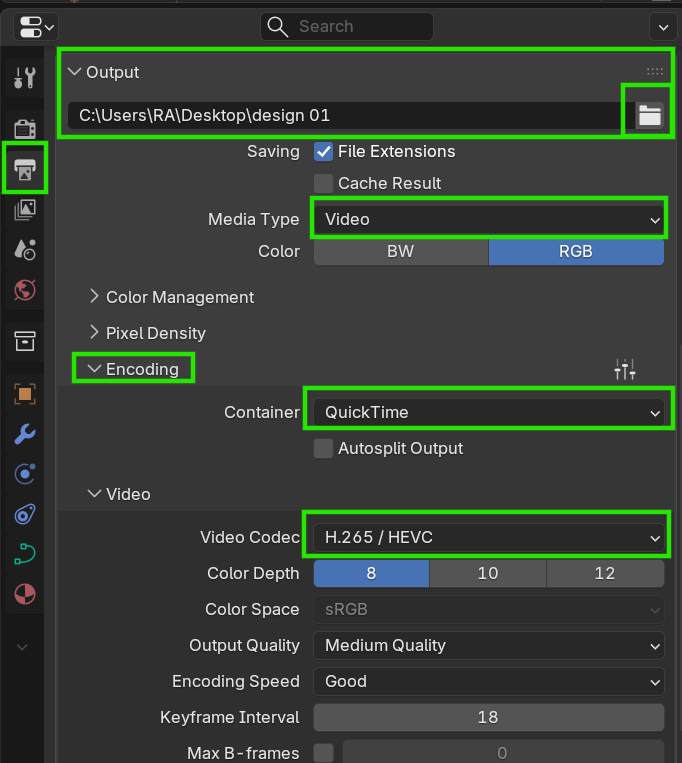Toggle the File Extensions checkbox

pyautogui.click(x=323, y=152)
